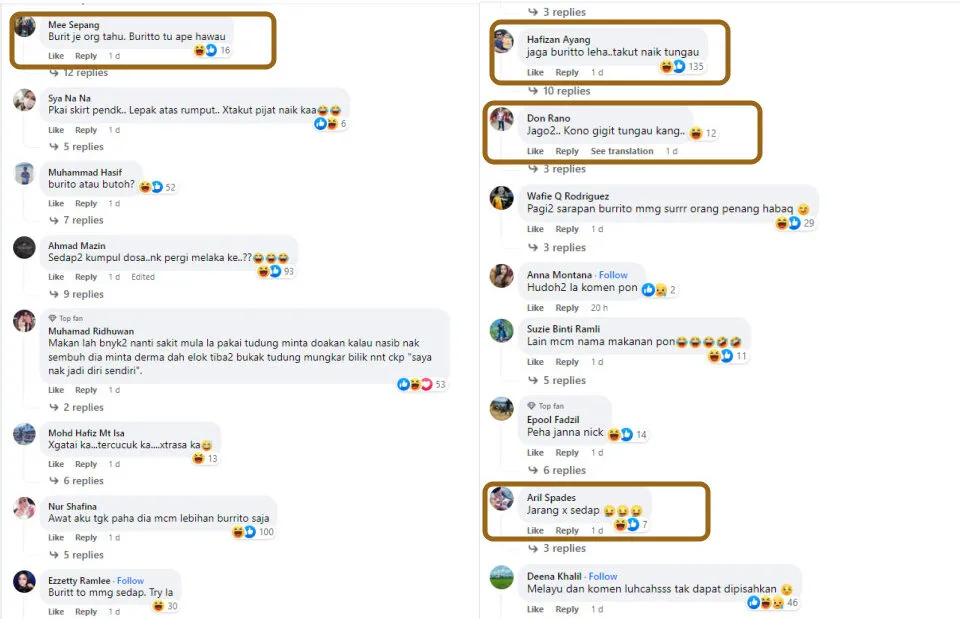Expand 10 replies under Hafizan Ayang
Screen dimensions: 960x619
point(566,91)
